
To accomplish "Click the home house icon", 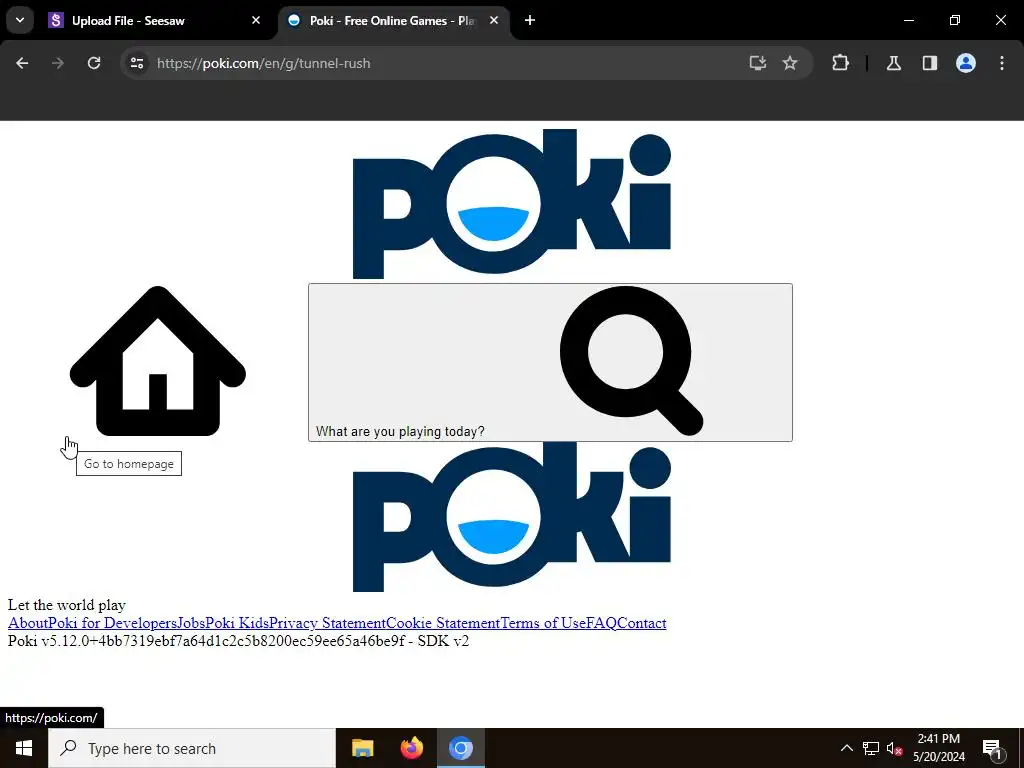I will click(x=157, y=361).
